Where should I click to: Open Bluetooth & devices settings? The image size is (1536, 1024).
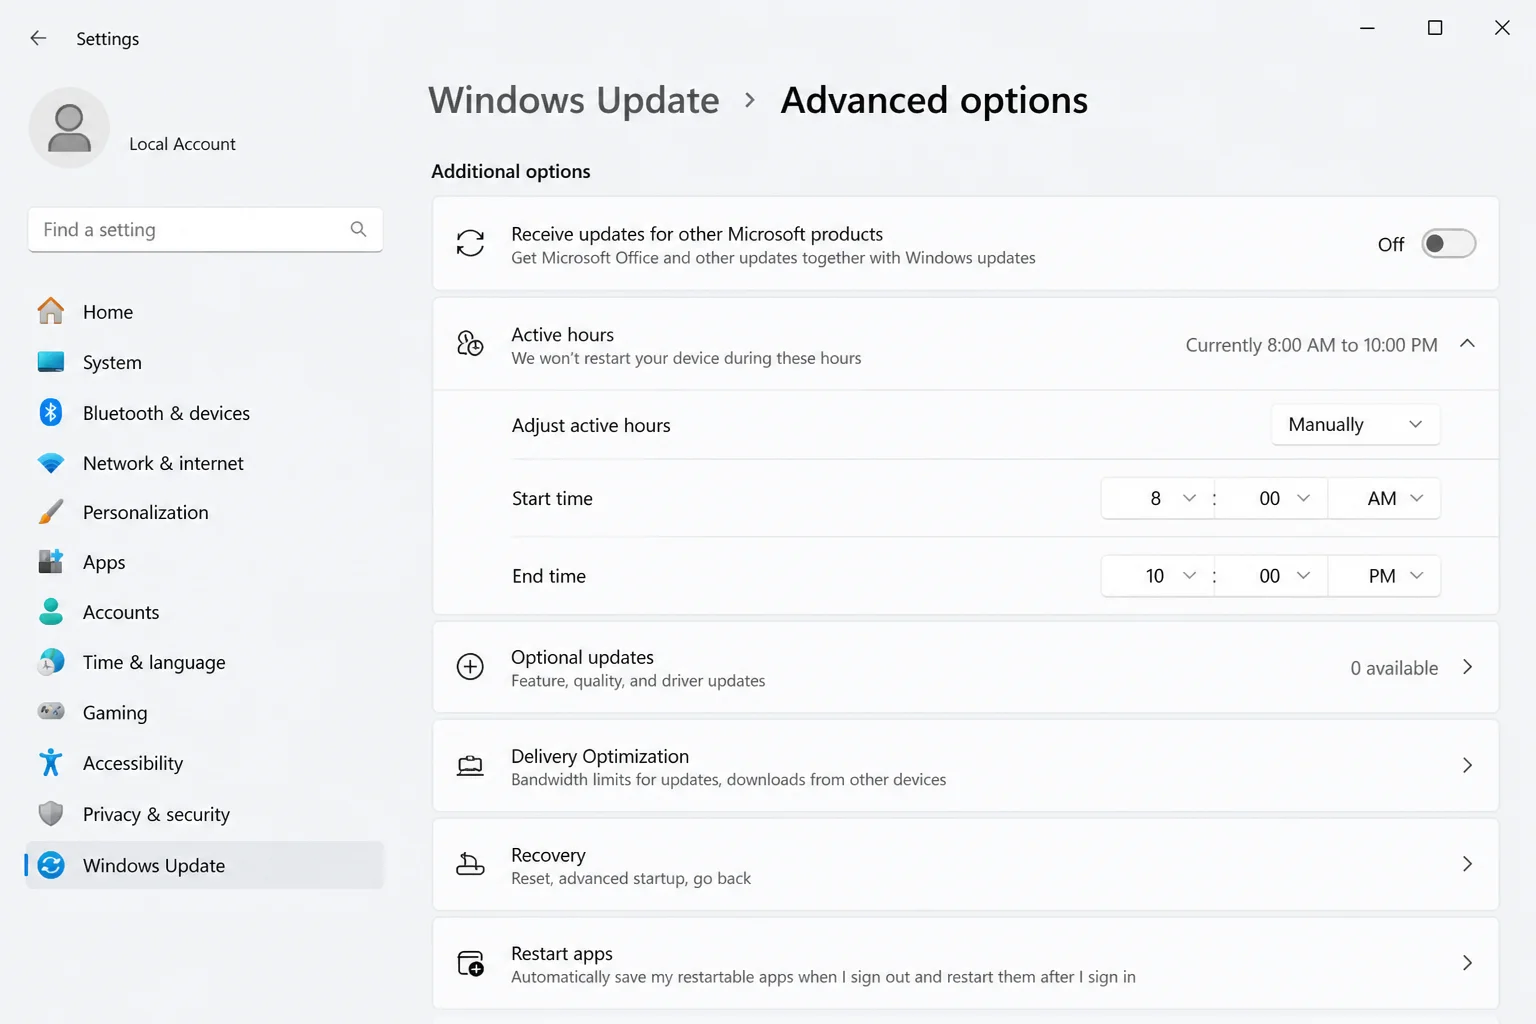tap(205, 413)
